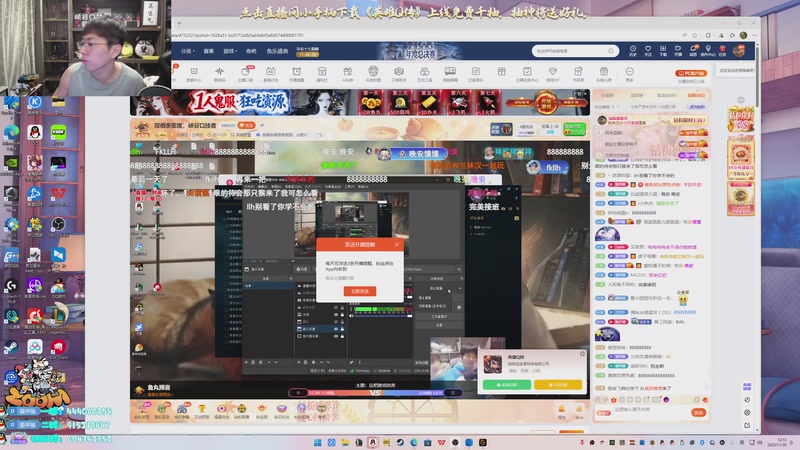Open the blue K desktop icon
Screen dimensions: 800x450
click(34, 104)
